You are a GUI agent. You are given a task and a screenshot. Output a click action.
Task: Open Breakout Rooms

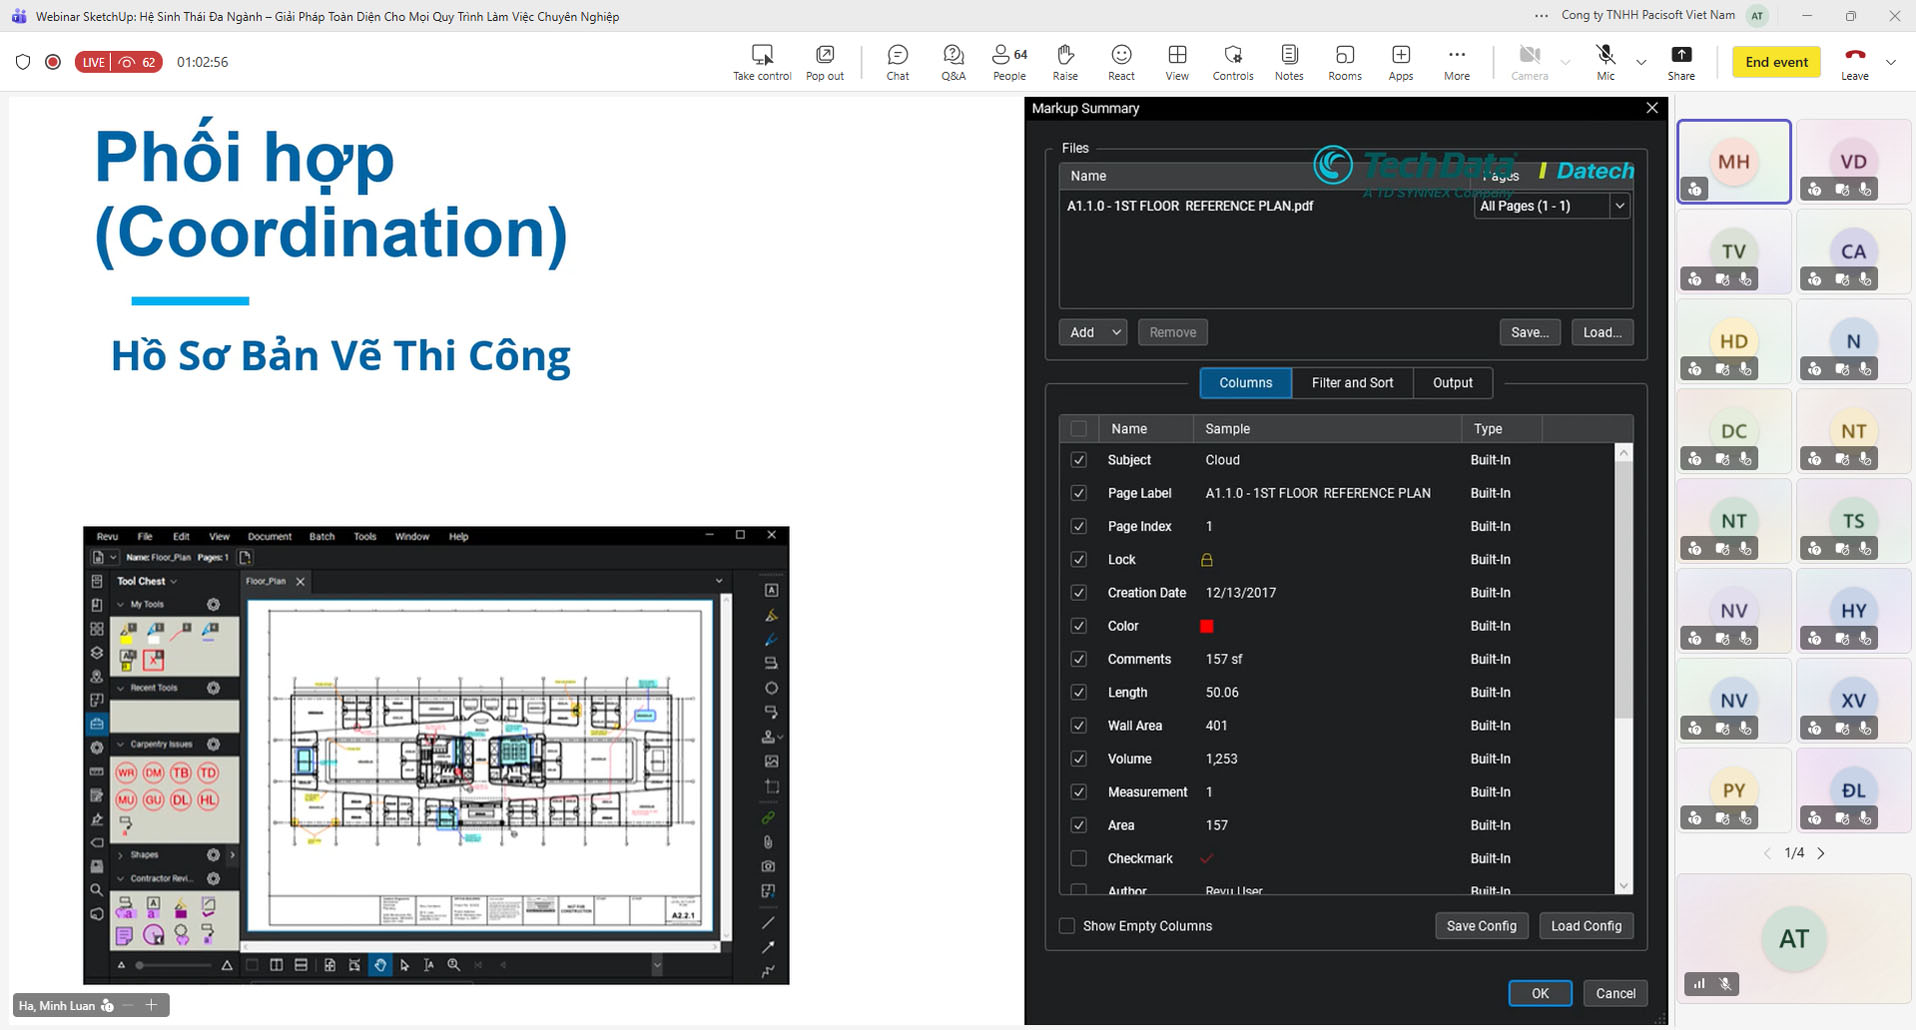1344,61
